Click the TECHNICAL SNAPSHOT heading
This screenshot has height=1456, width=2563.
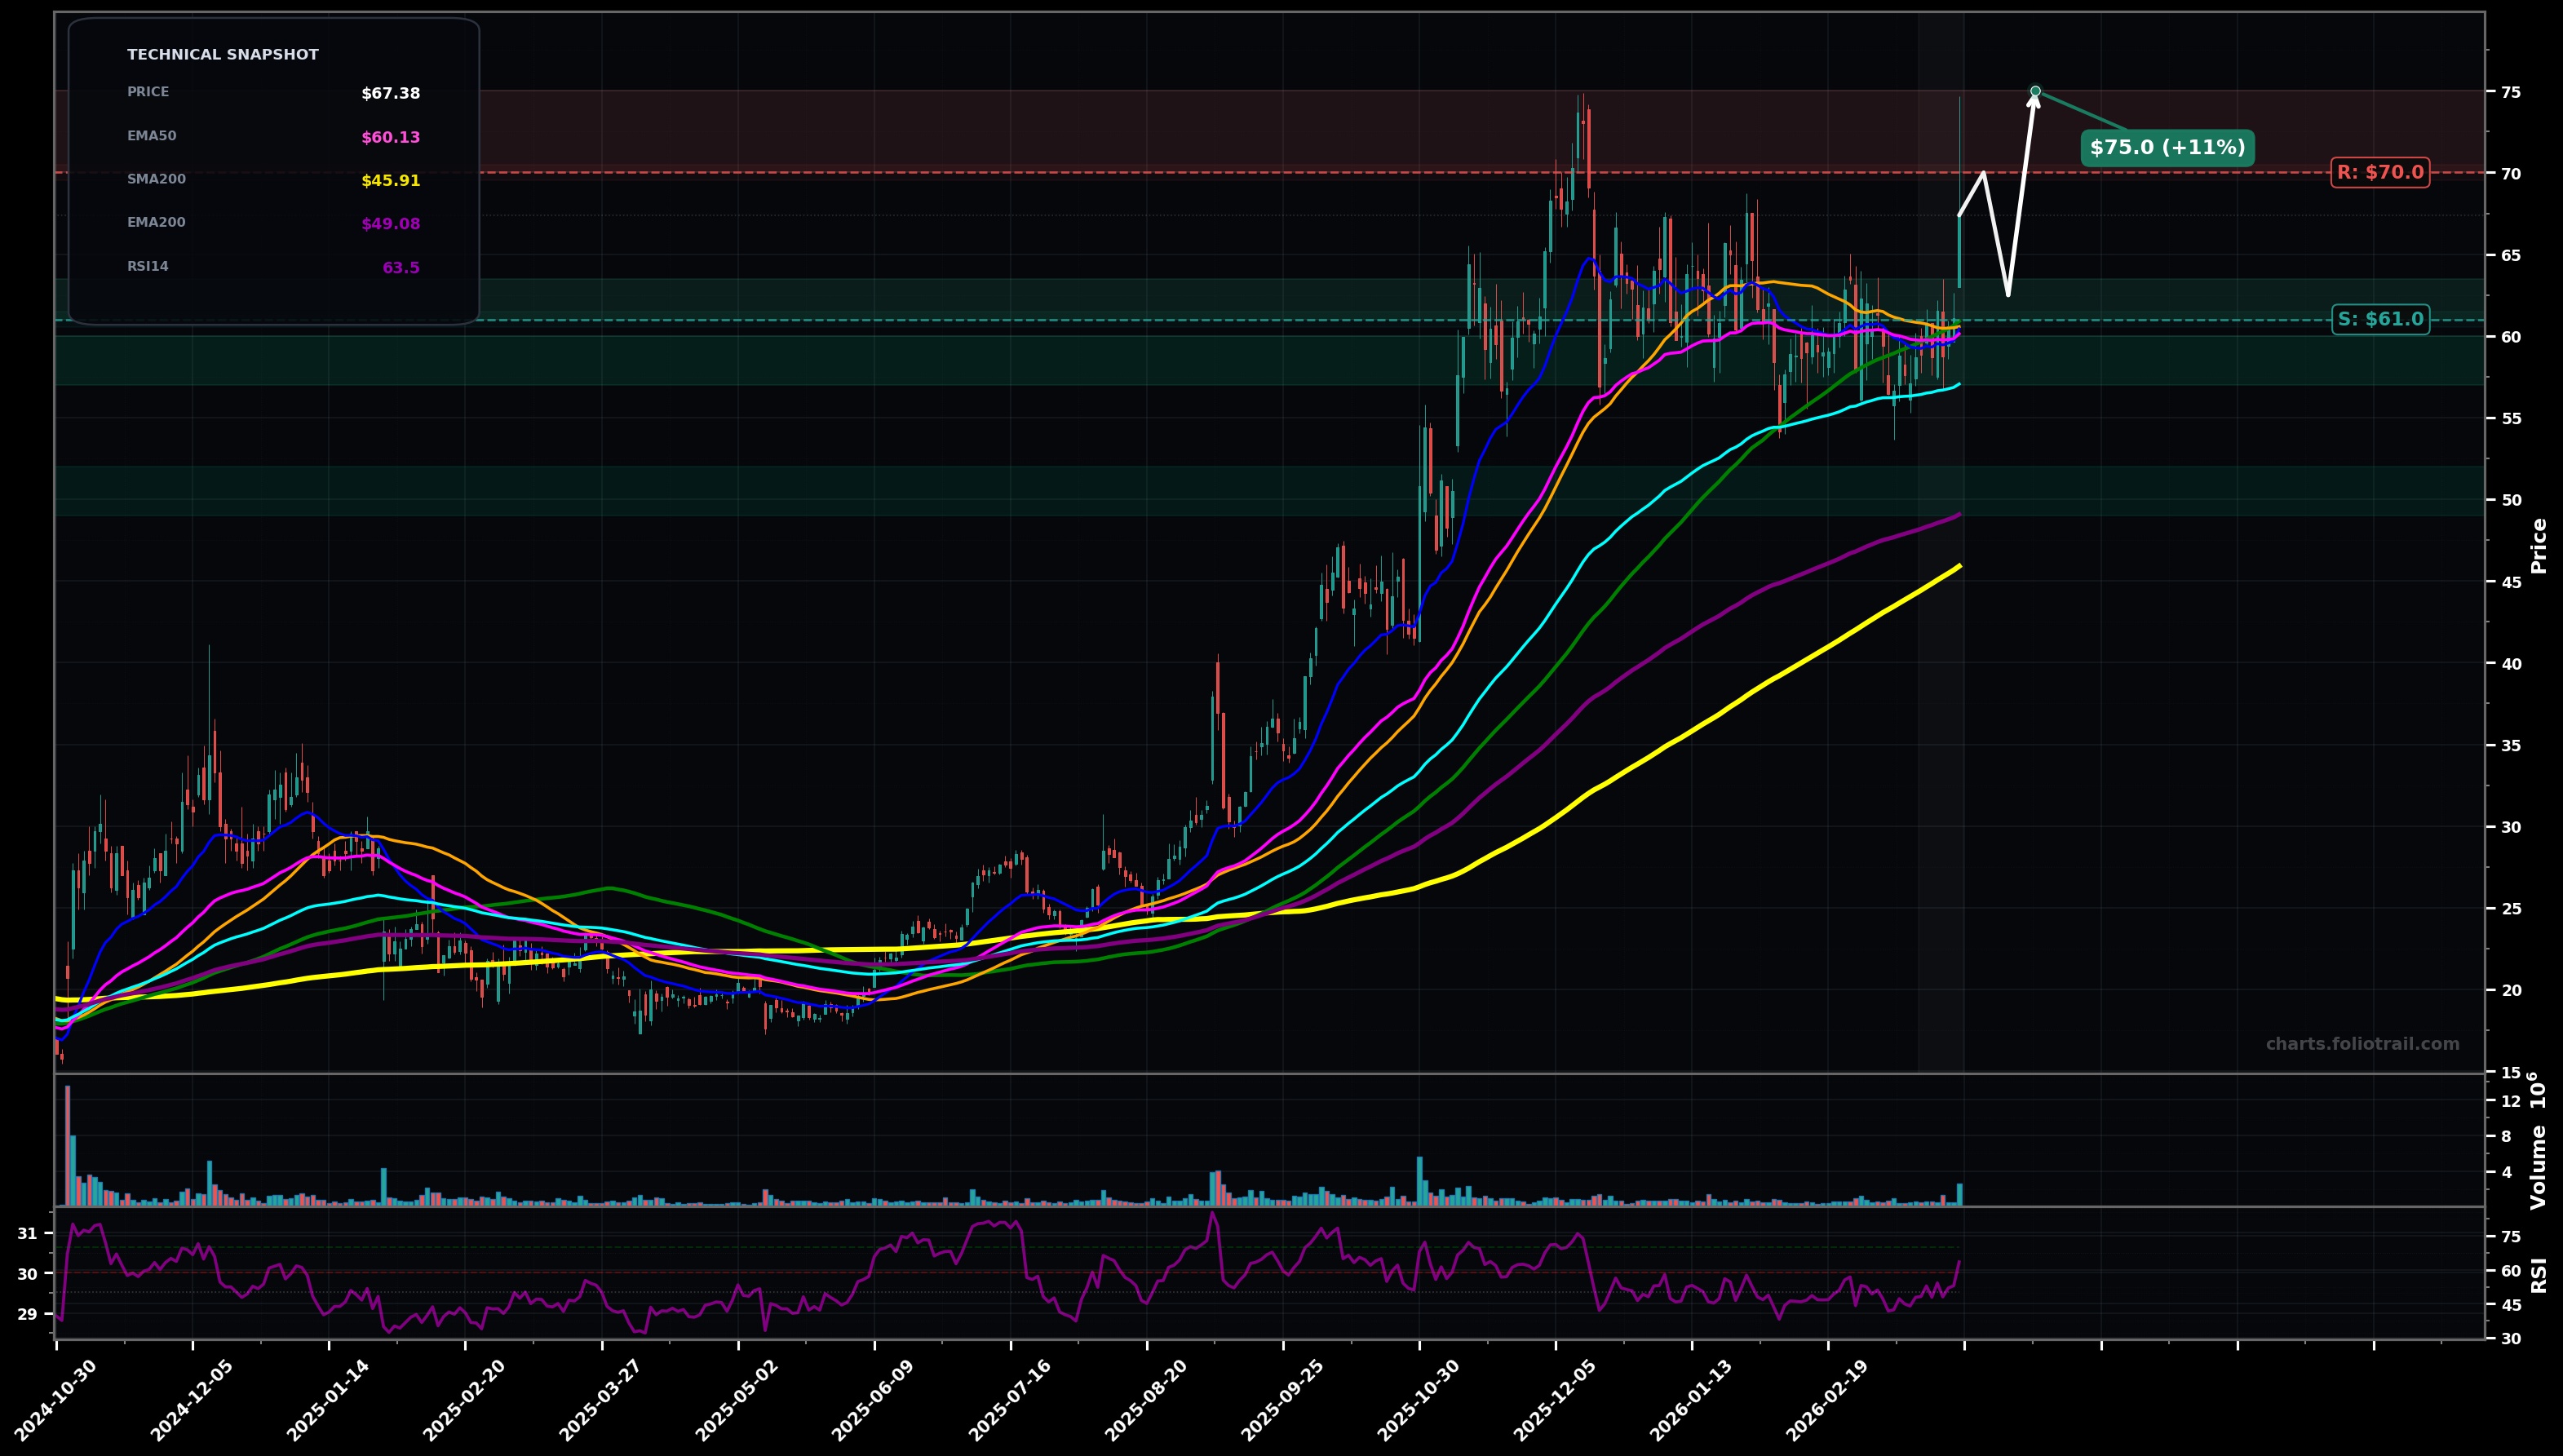pos(222,55)
